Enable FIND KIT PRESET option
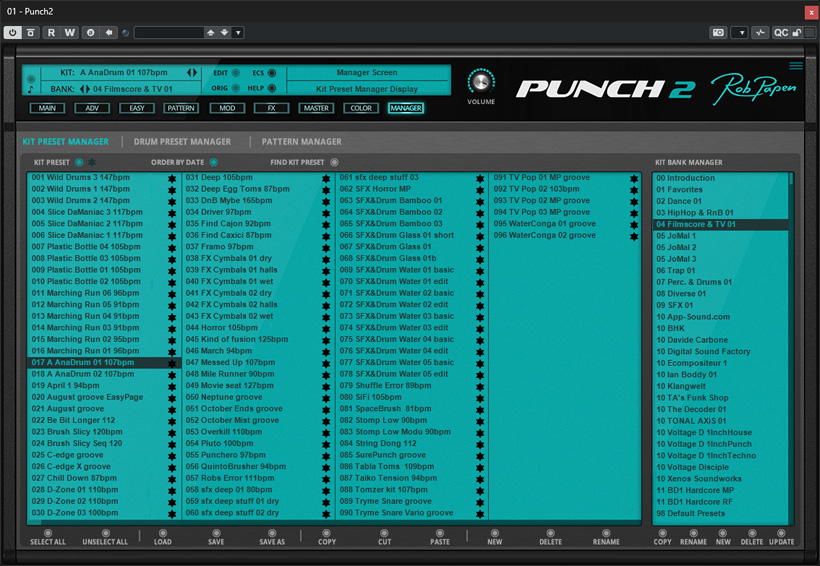 [334, 162]
